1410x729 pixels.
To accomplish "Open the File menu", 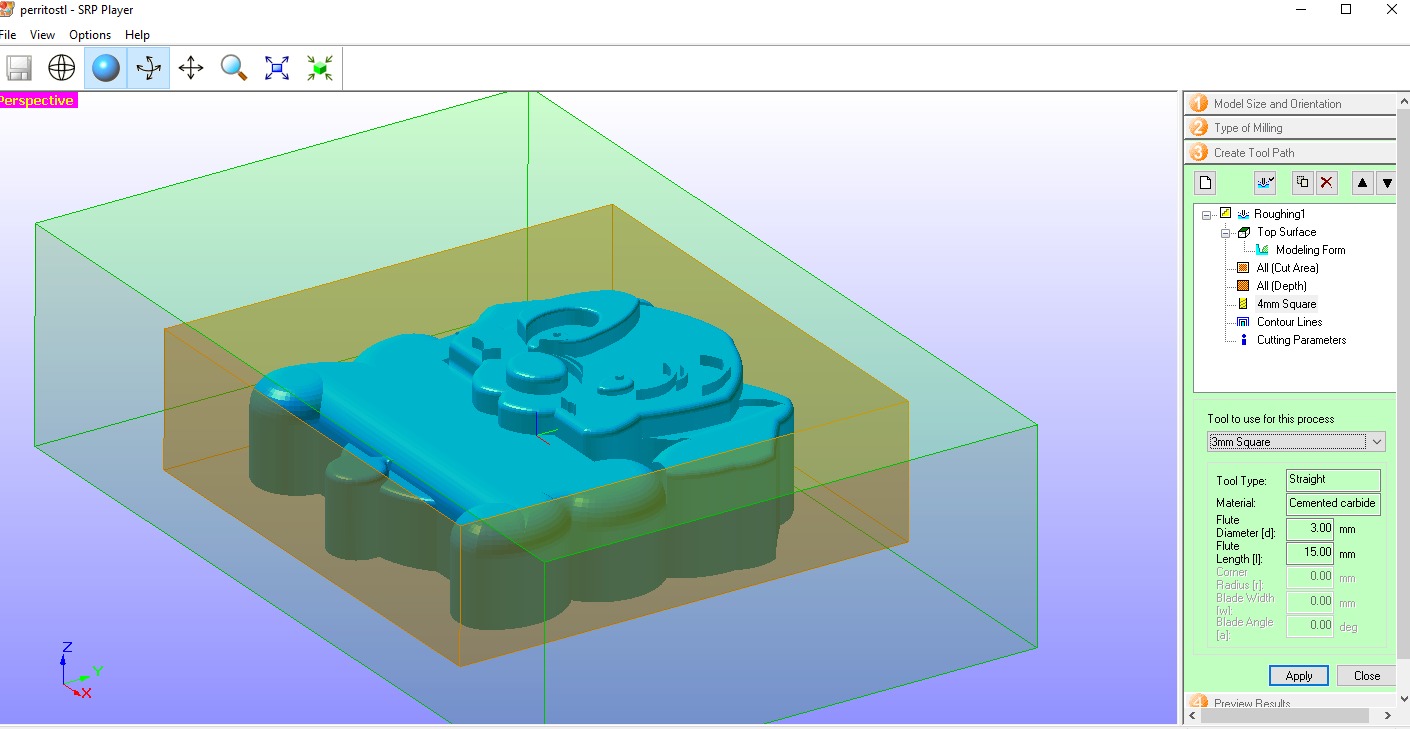I will pyautogui.click(x=8, y=35).
